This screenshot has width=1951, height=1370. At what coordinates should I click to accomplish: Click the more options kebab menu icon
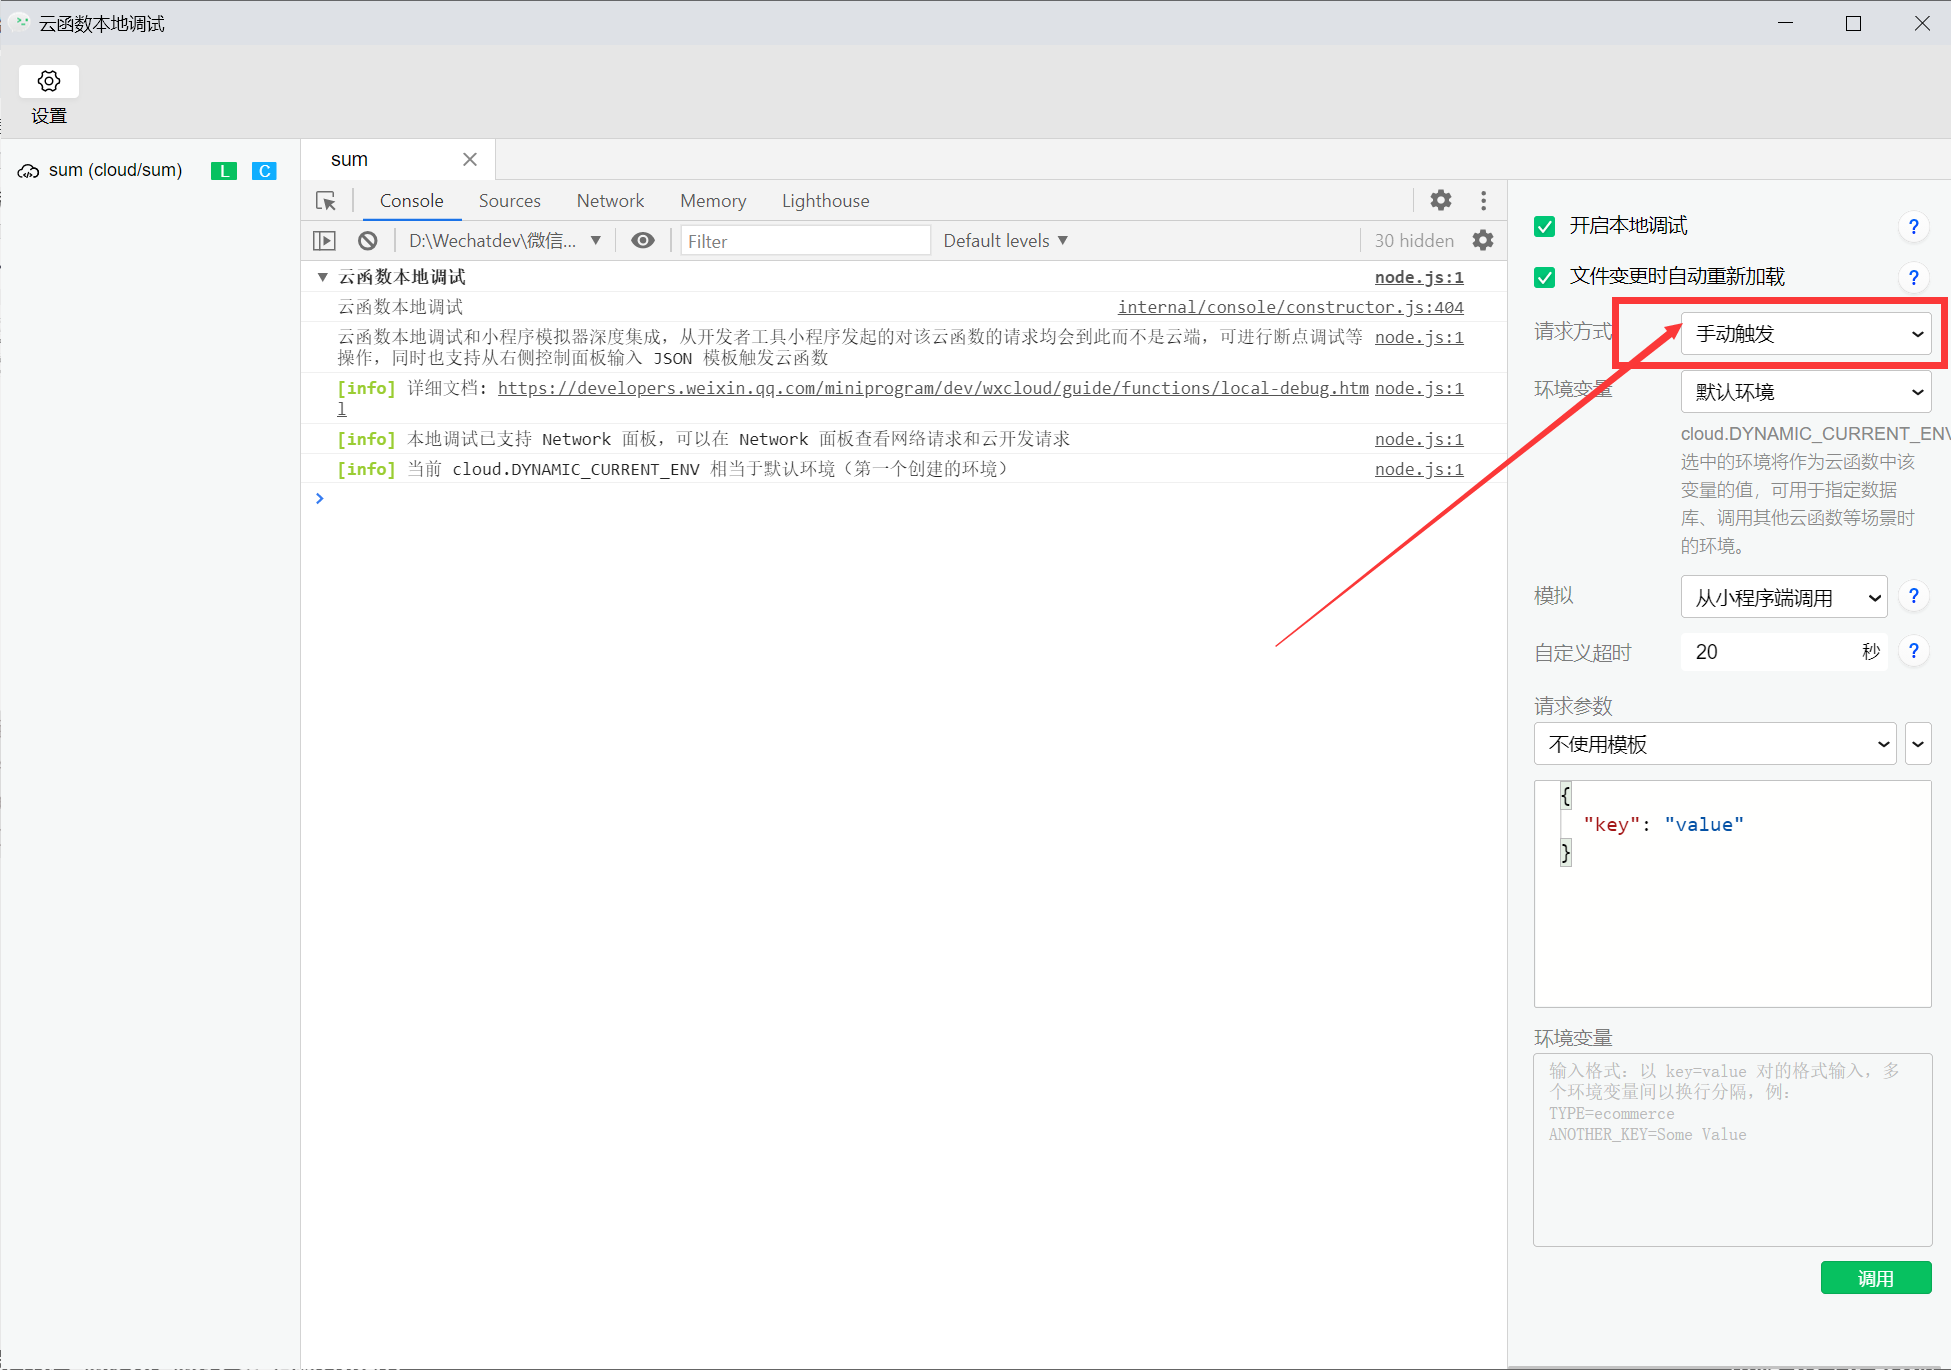coord(1481,200)
